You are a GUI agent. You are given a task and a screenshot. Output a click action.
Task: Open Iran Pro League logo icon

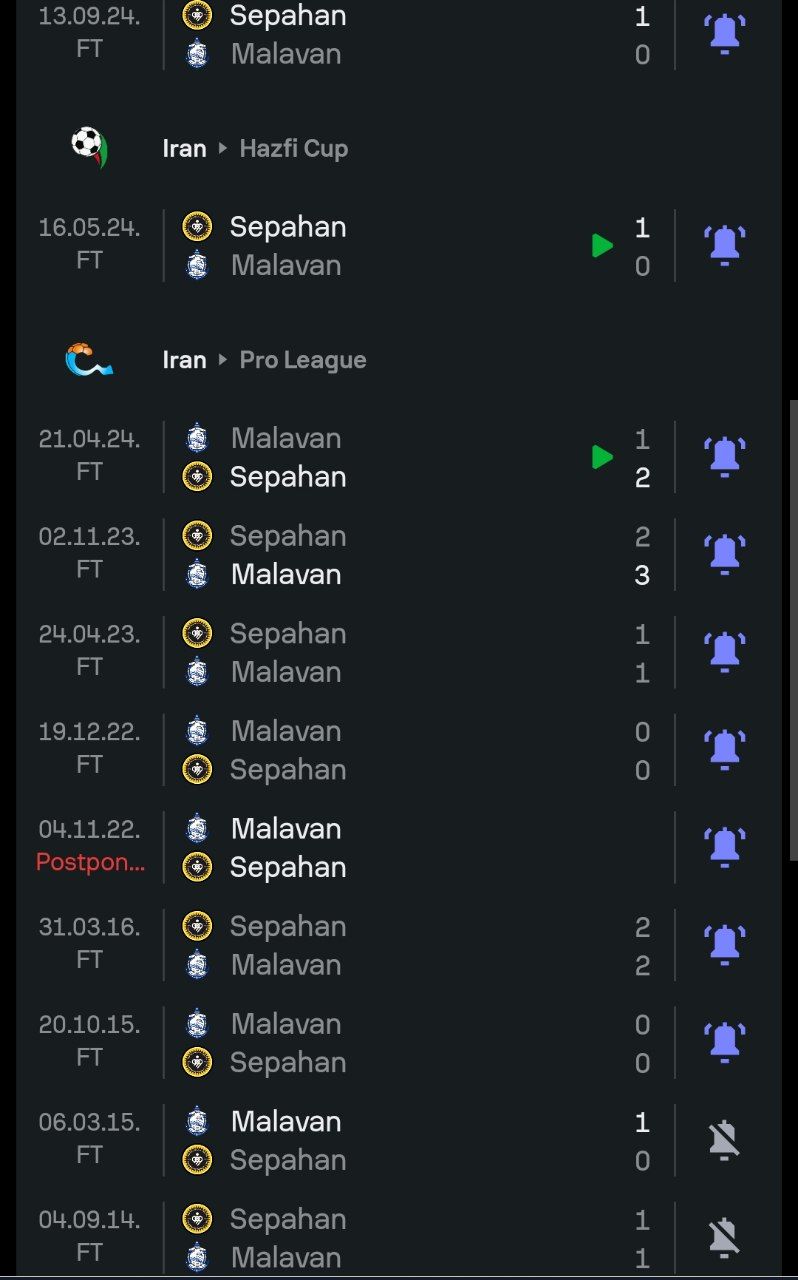[x=89, y=360]
